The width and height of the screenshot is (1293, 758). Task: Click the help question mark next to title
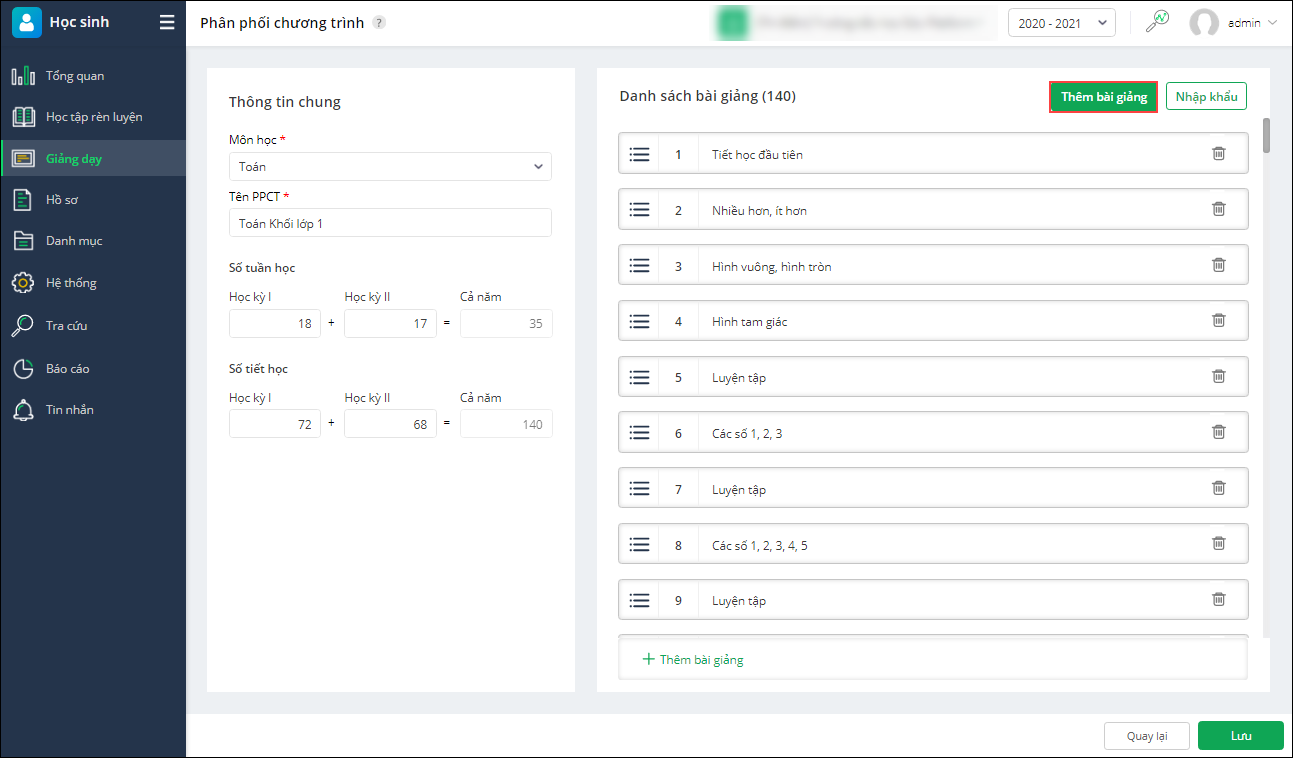point(379,23)
